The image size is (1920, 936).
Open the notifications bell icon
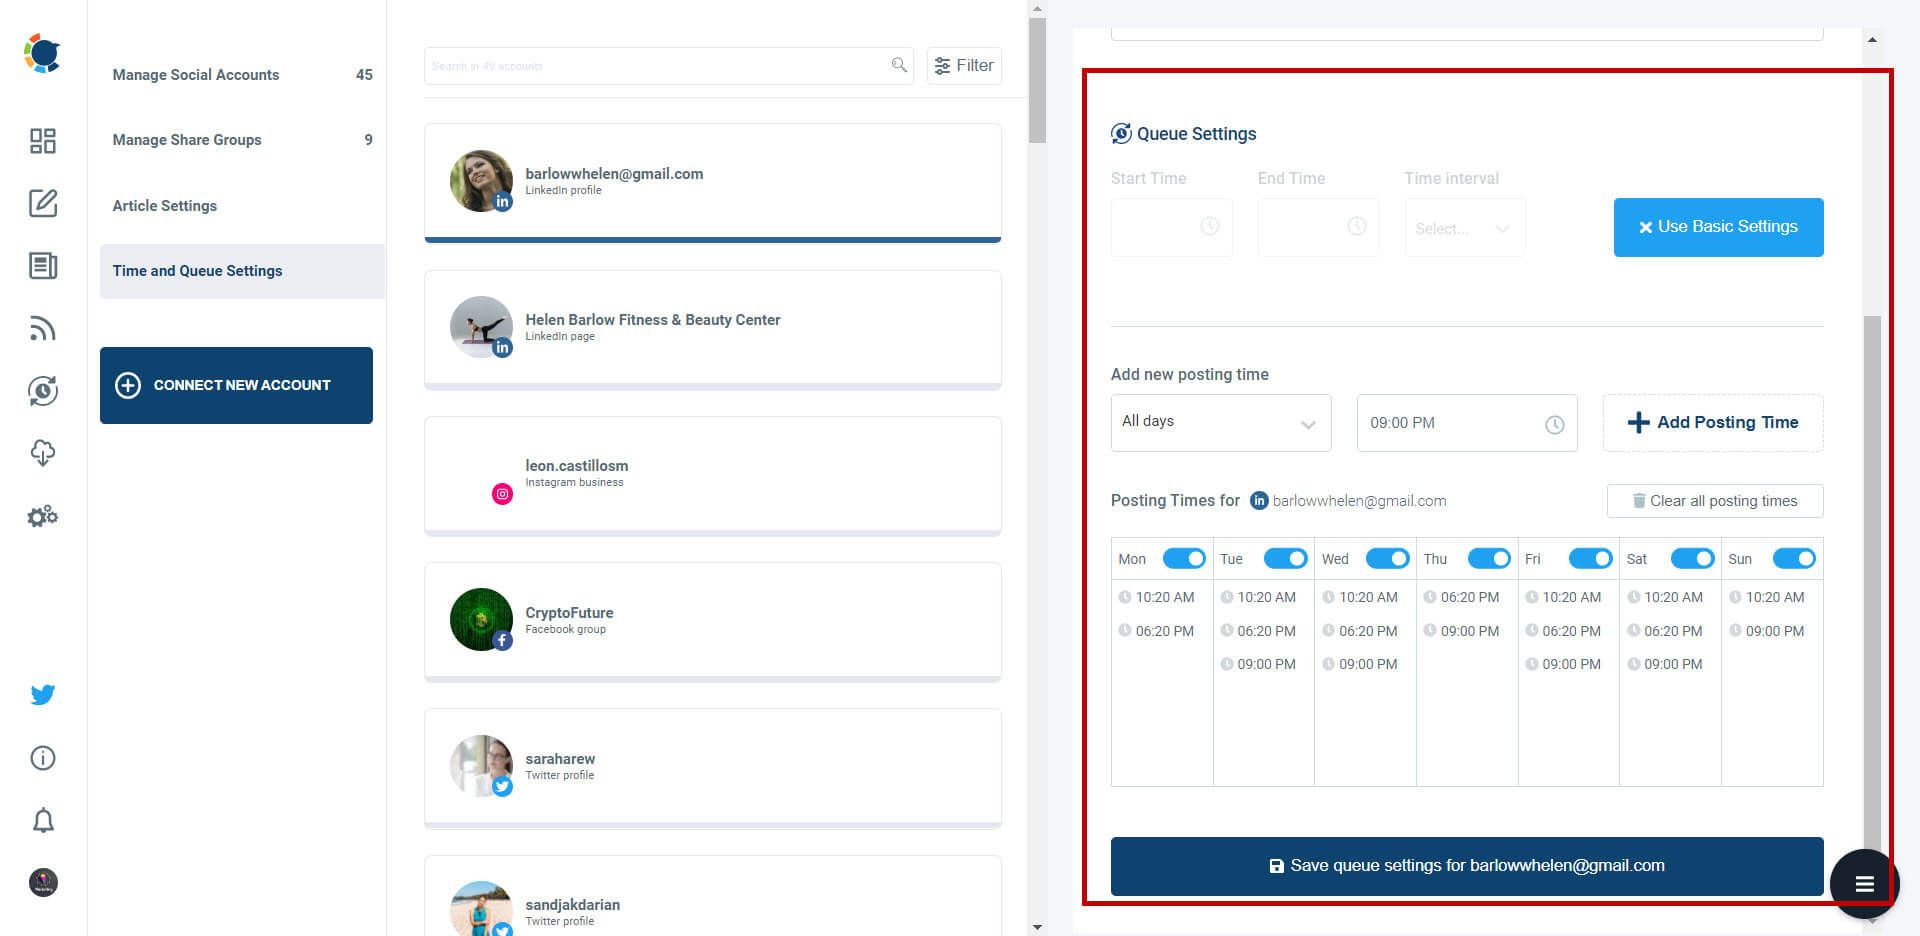[x=42, y=820]
